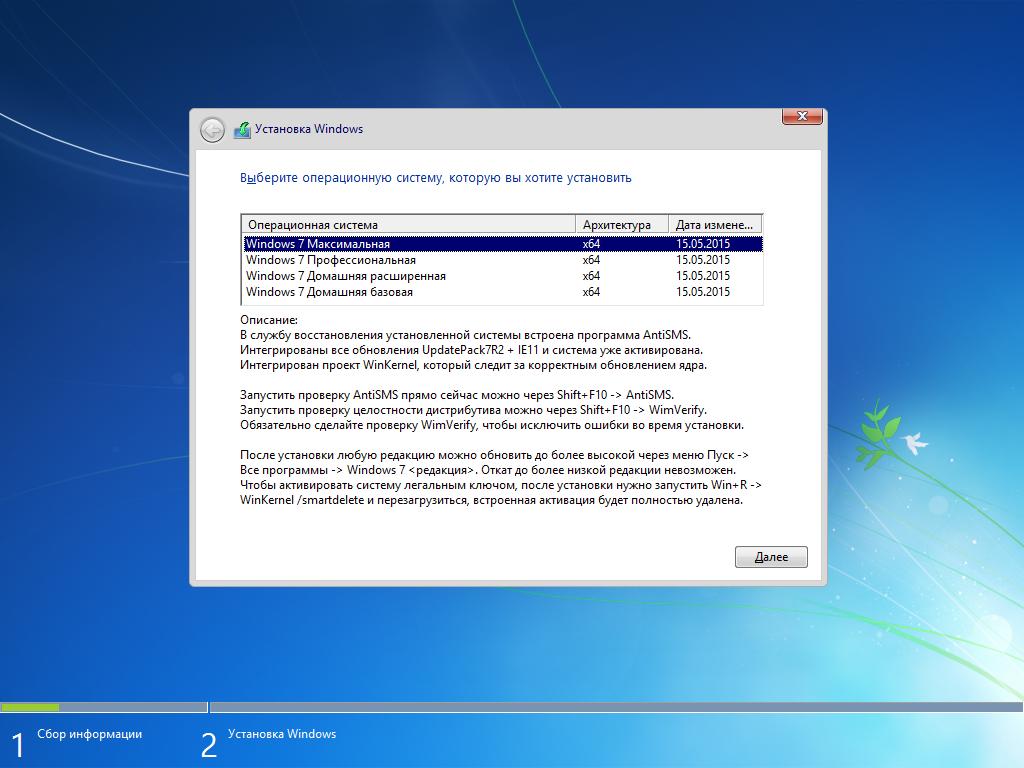The width and height of the screenshot is (1024, 768).
Task: Click x64 in Домашняя расширенная row
Action: click(591, 276)
